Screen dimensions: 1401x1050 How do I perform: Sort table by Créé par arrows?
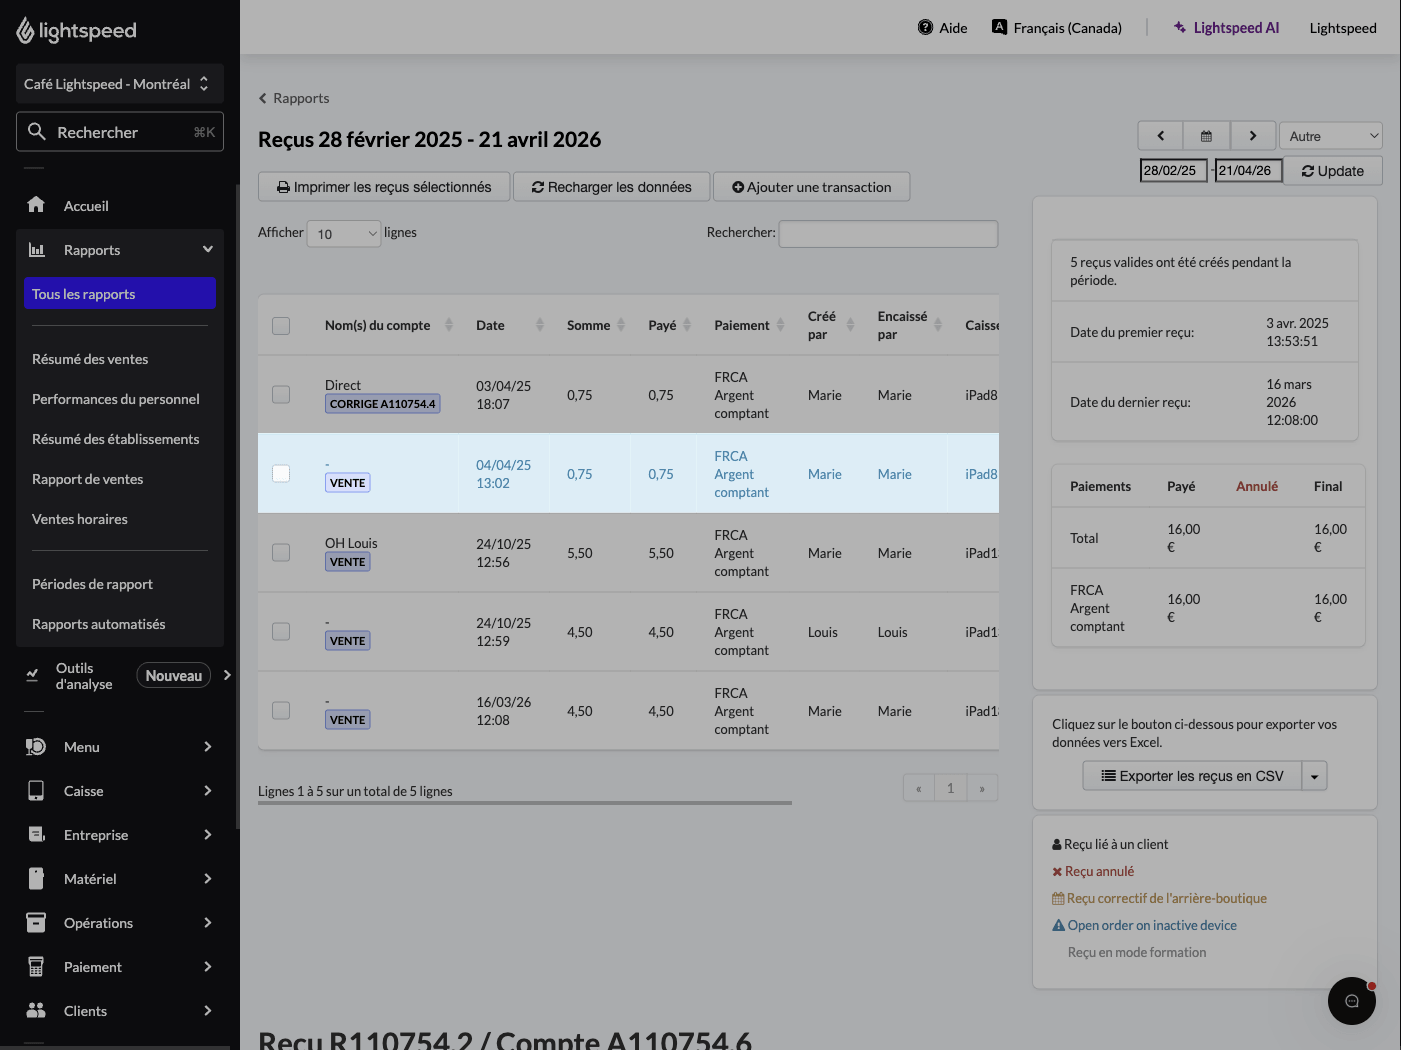tap(851, 325)
